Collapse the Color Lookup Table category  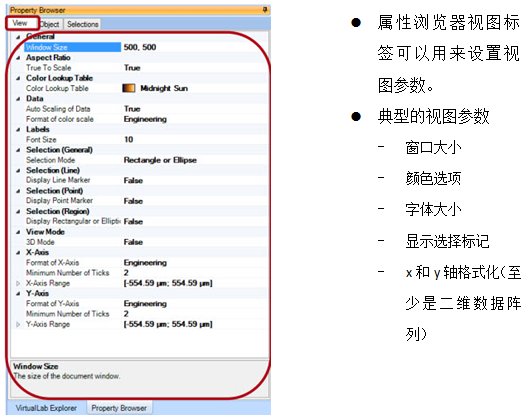18,78
